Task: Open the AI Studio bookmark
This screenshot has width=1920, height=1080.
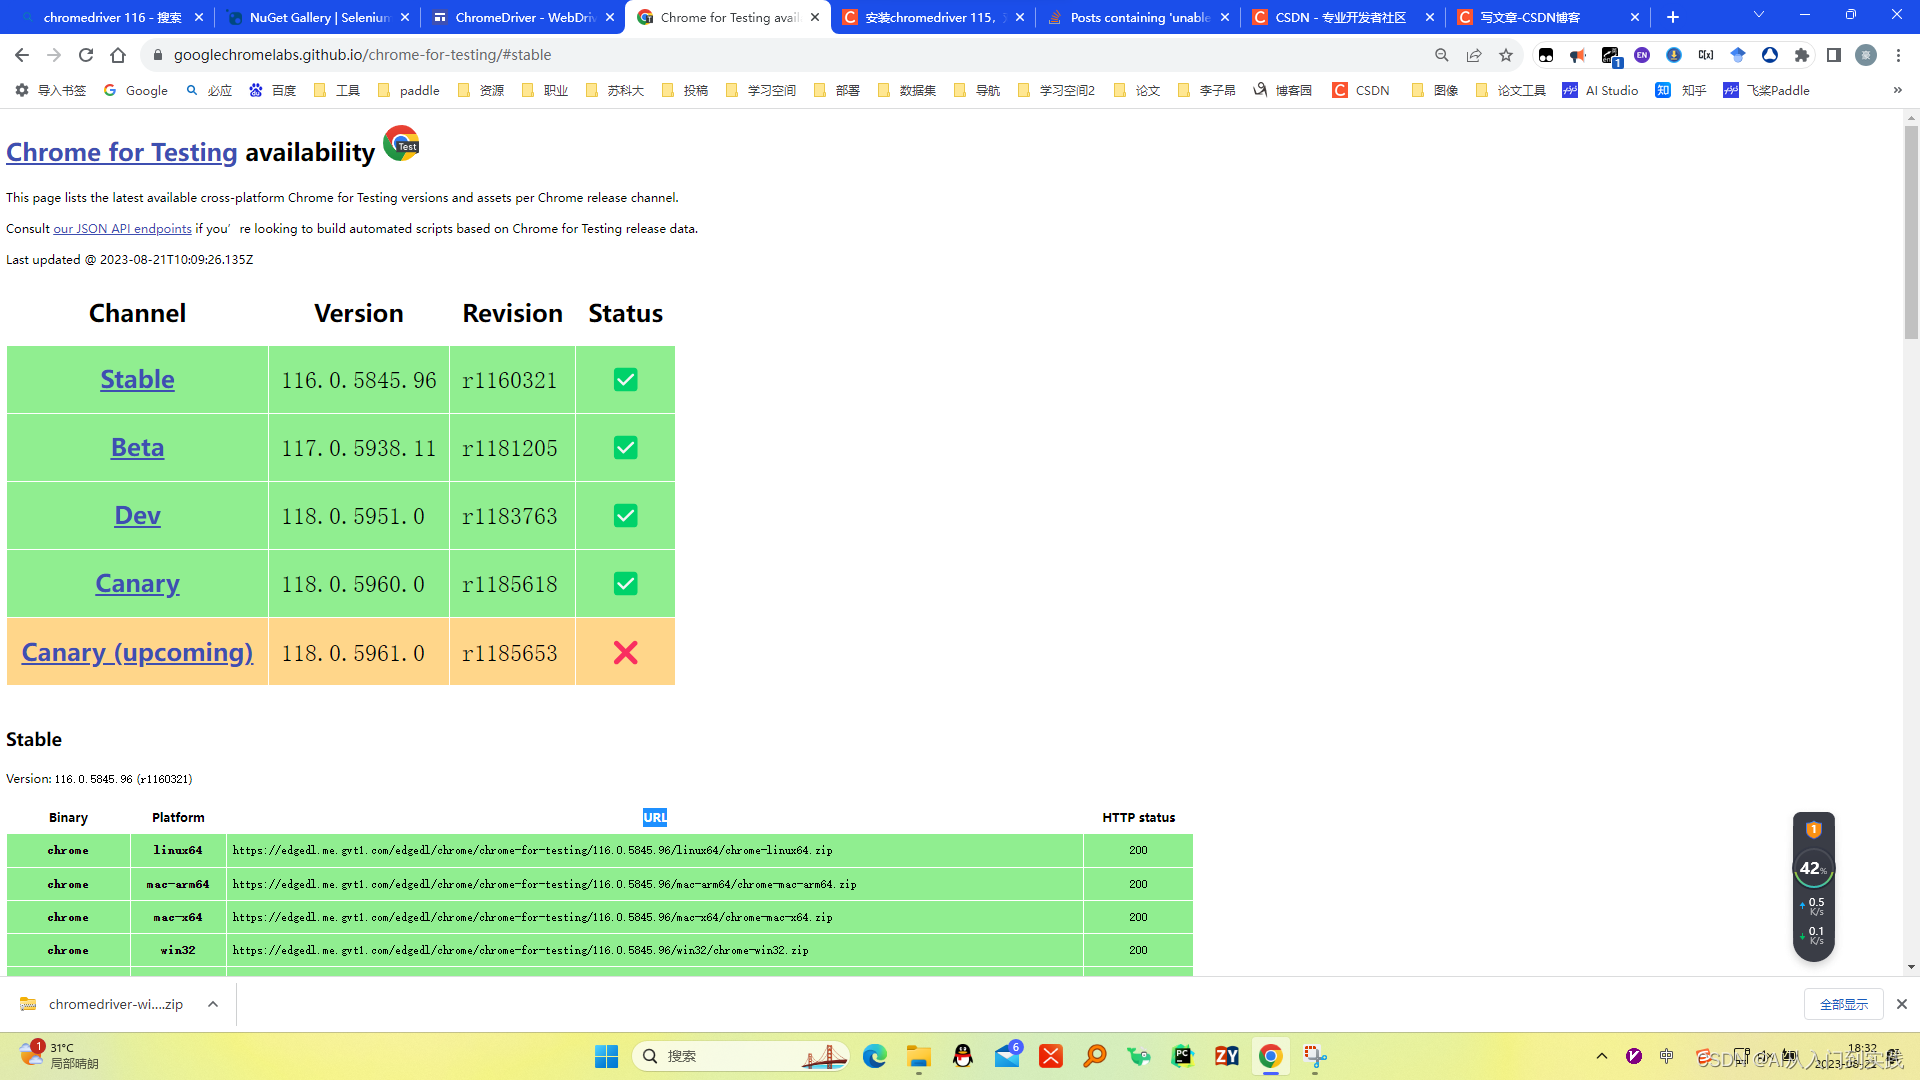Action: [1600, 90]
